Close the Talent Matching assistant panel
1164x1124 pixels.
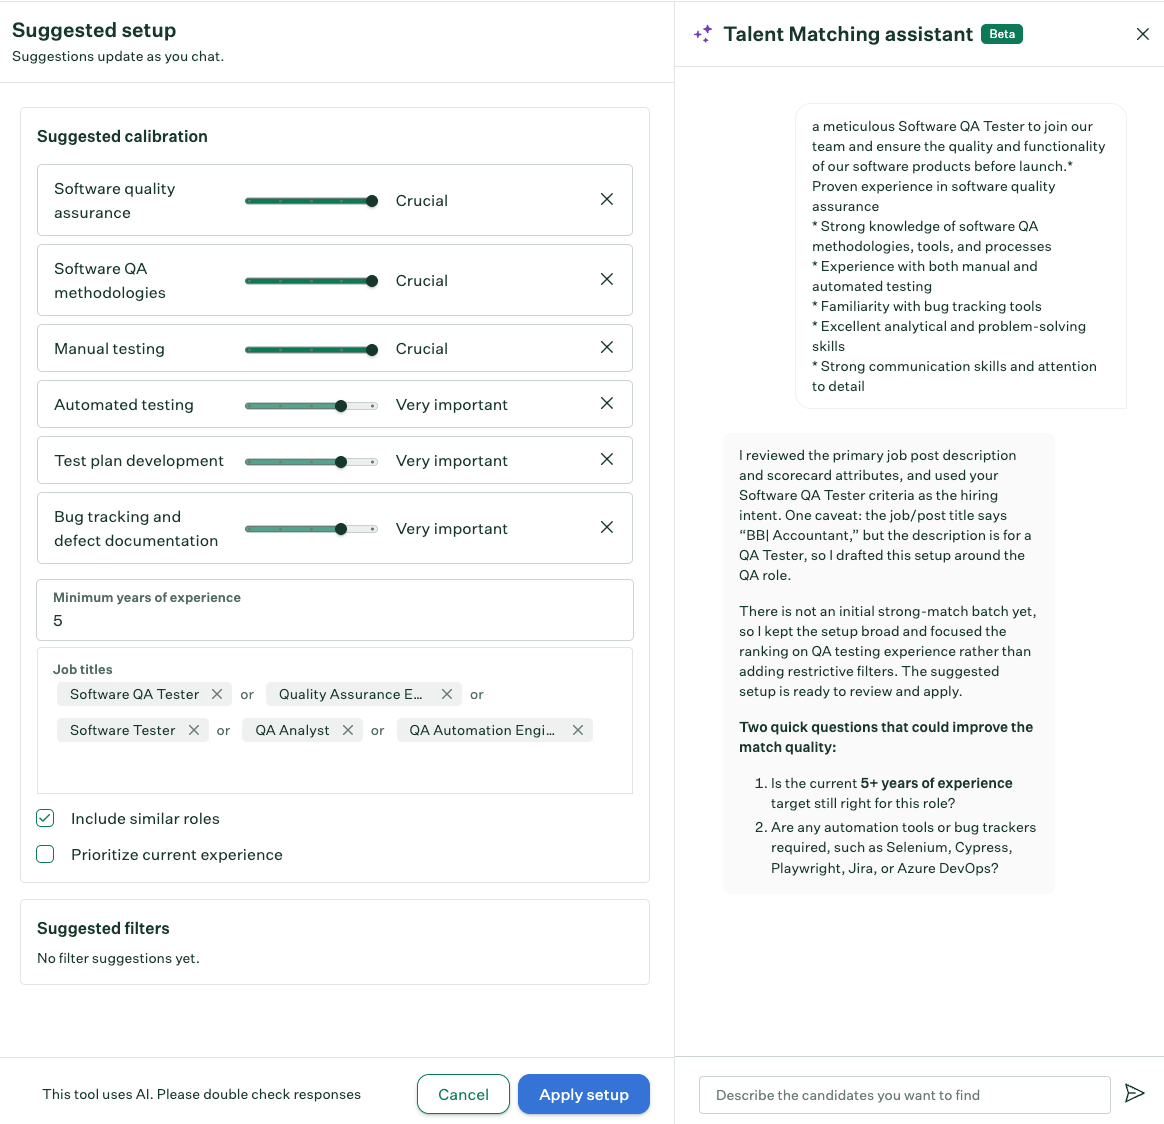tap(1142, 34)
